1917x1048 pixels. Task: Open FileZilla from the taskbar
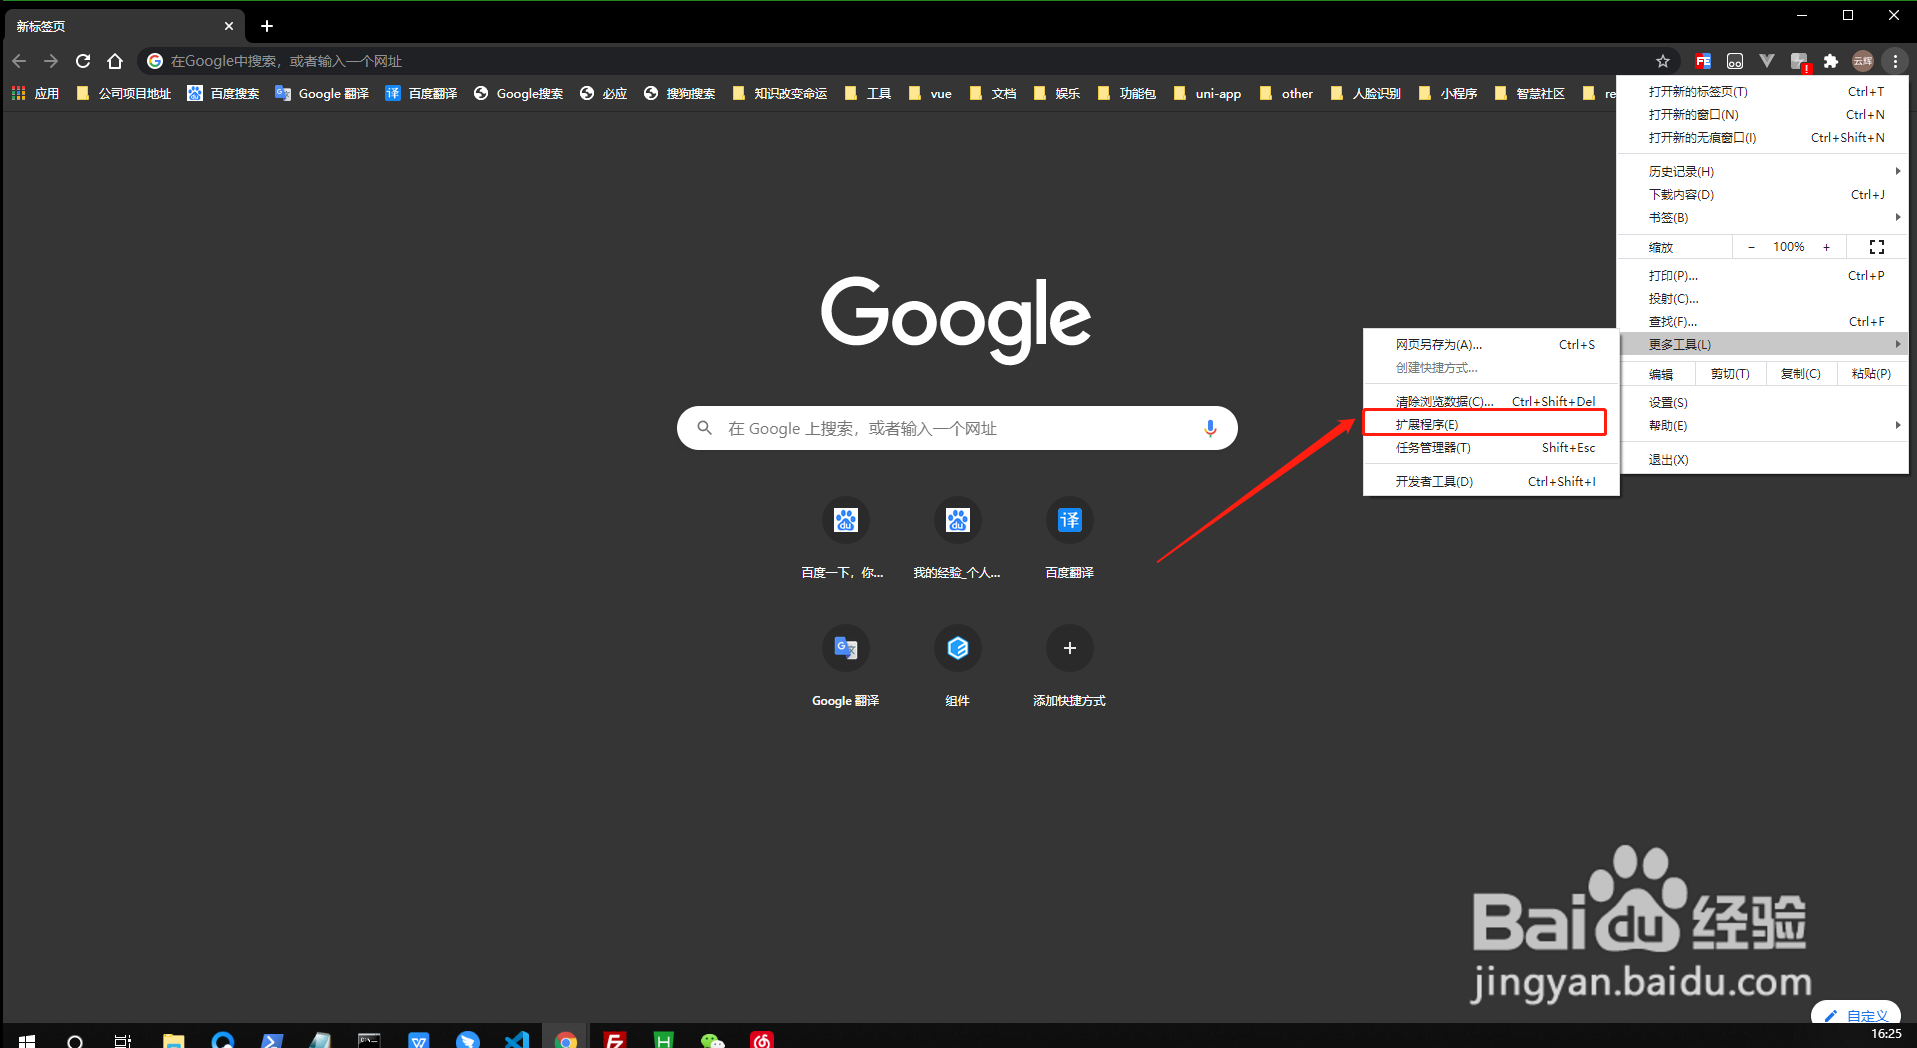click(614, 1040)
